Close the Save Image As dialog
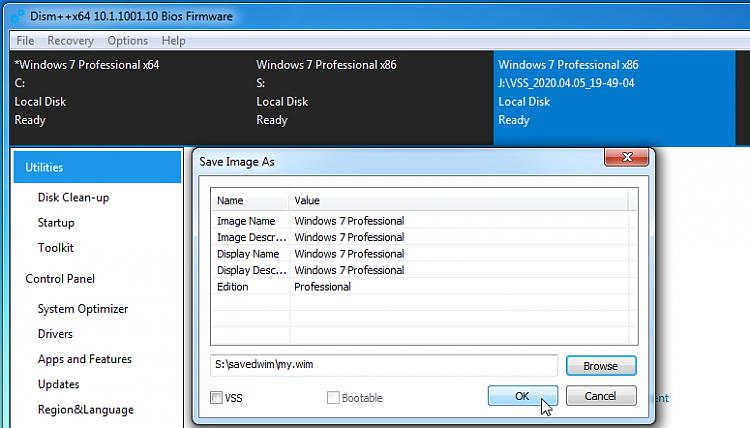The width and height of the screenshot is (750, 428). pyautogui.click(x=626, y=158)
